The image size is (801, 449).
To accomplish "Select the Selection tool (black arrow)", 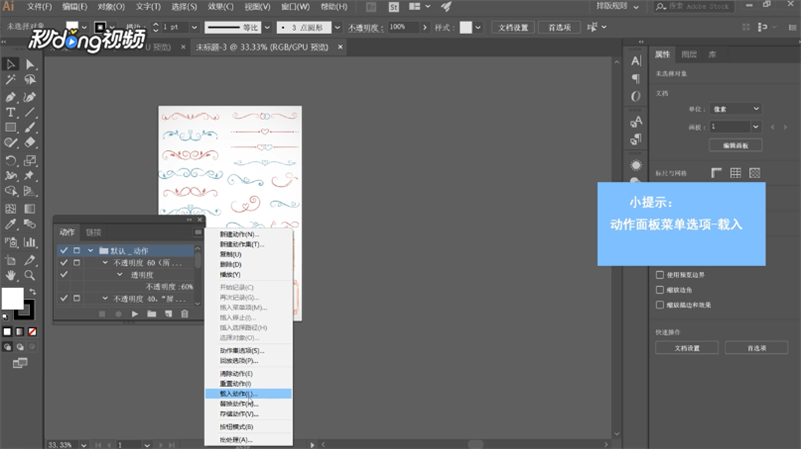I will [x=11, y=64].
